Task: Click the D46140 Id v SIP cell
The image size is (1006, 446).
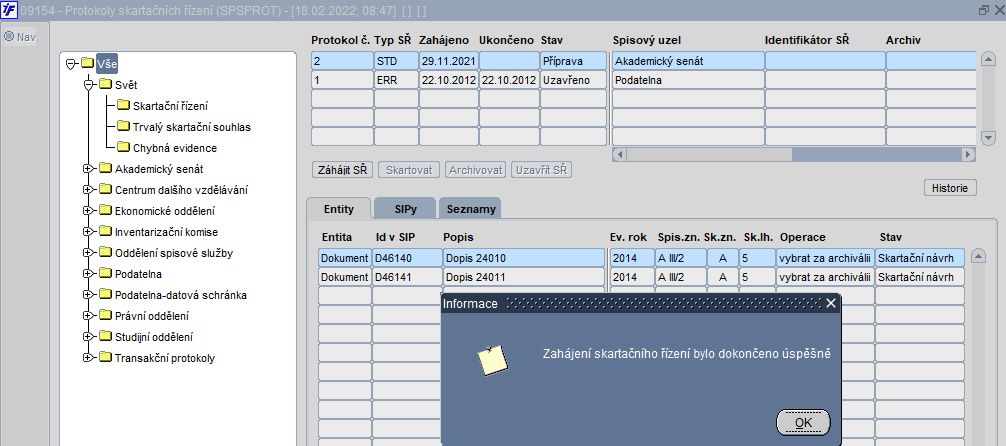Action: point(407,258)
